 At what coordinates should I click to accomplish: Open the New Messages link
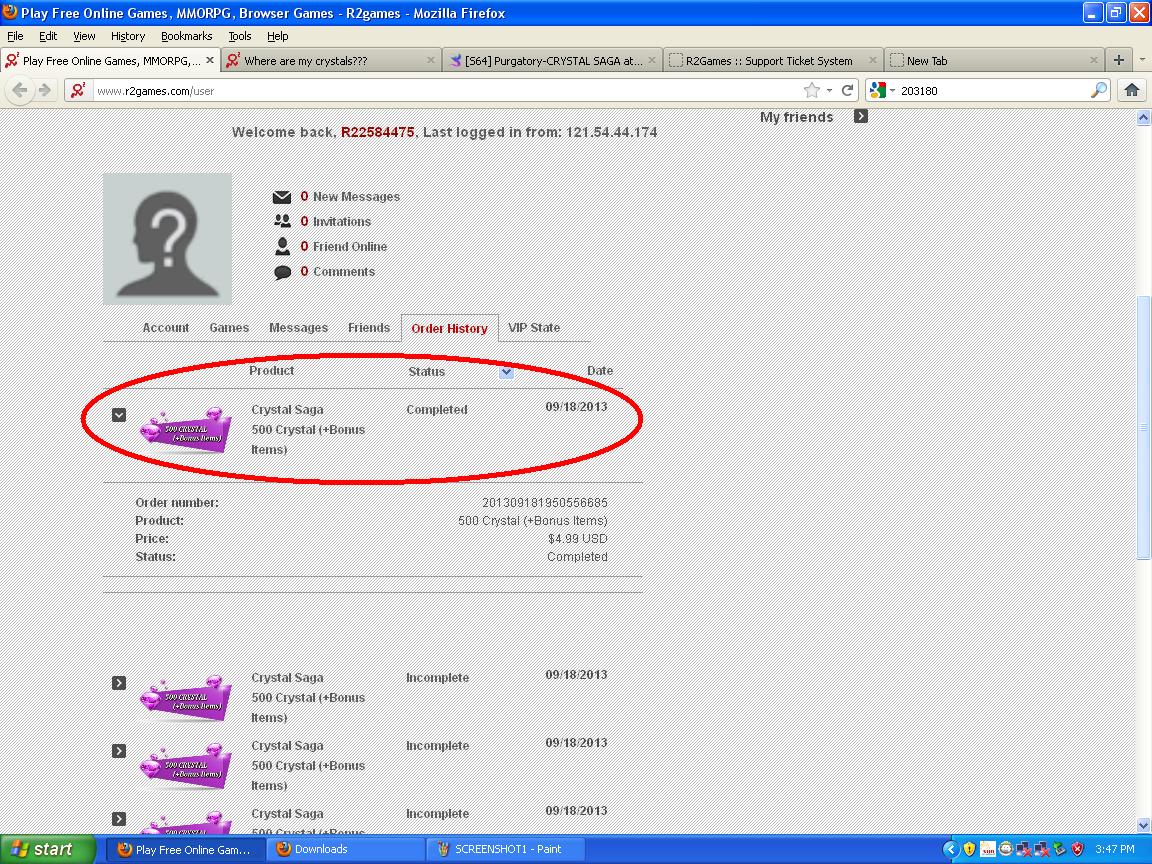pos(356,197)
